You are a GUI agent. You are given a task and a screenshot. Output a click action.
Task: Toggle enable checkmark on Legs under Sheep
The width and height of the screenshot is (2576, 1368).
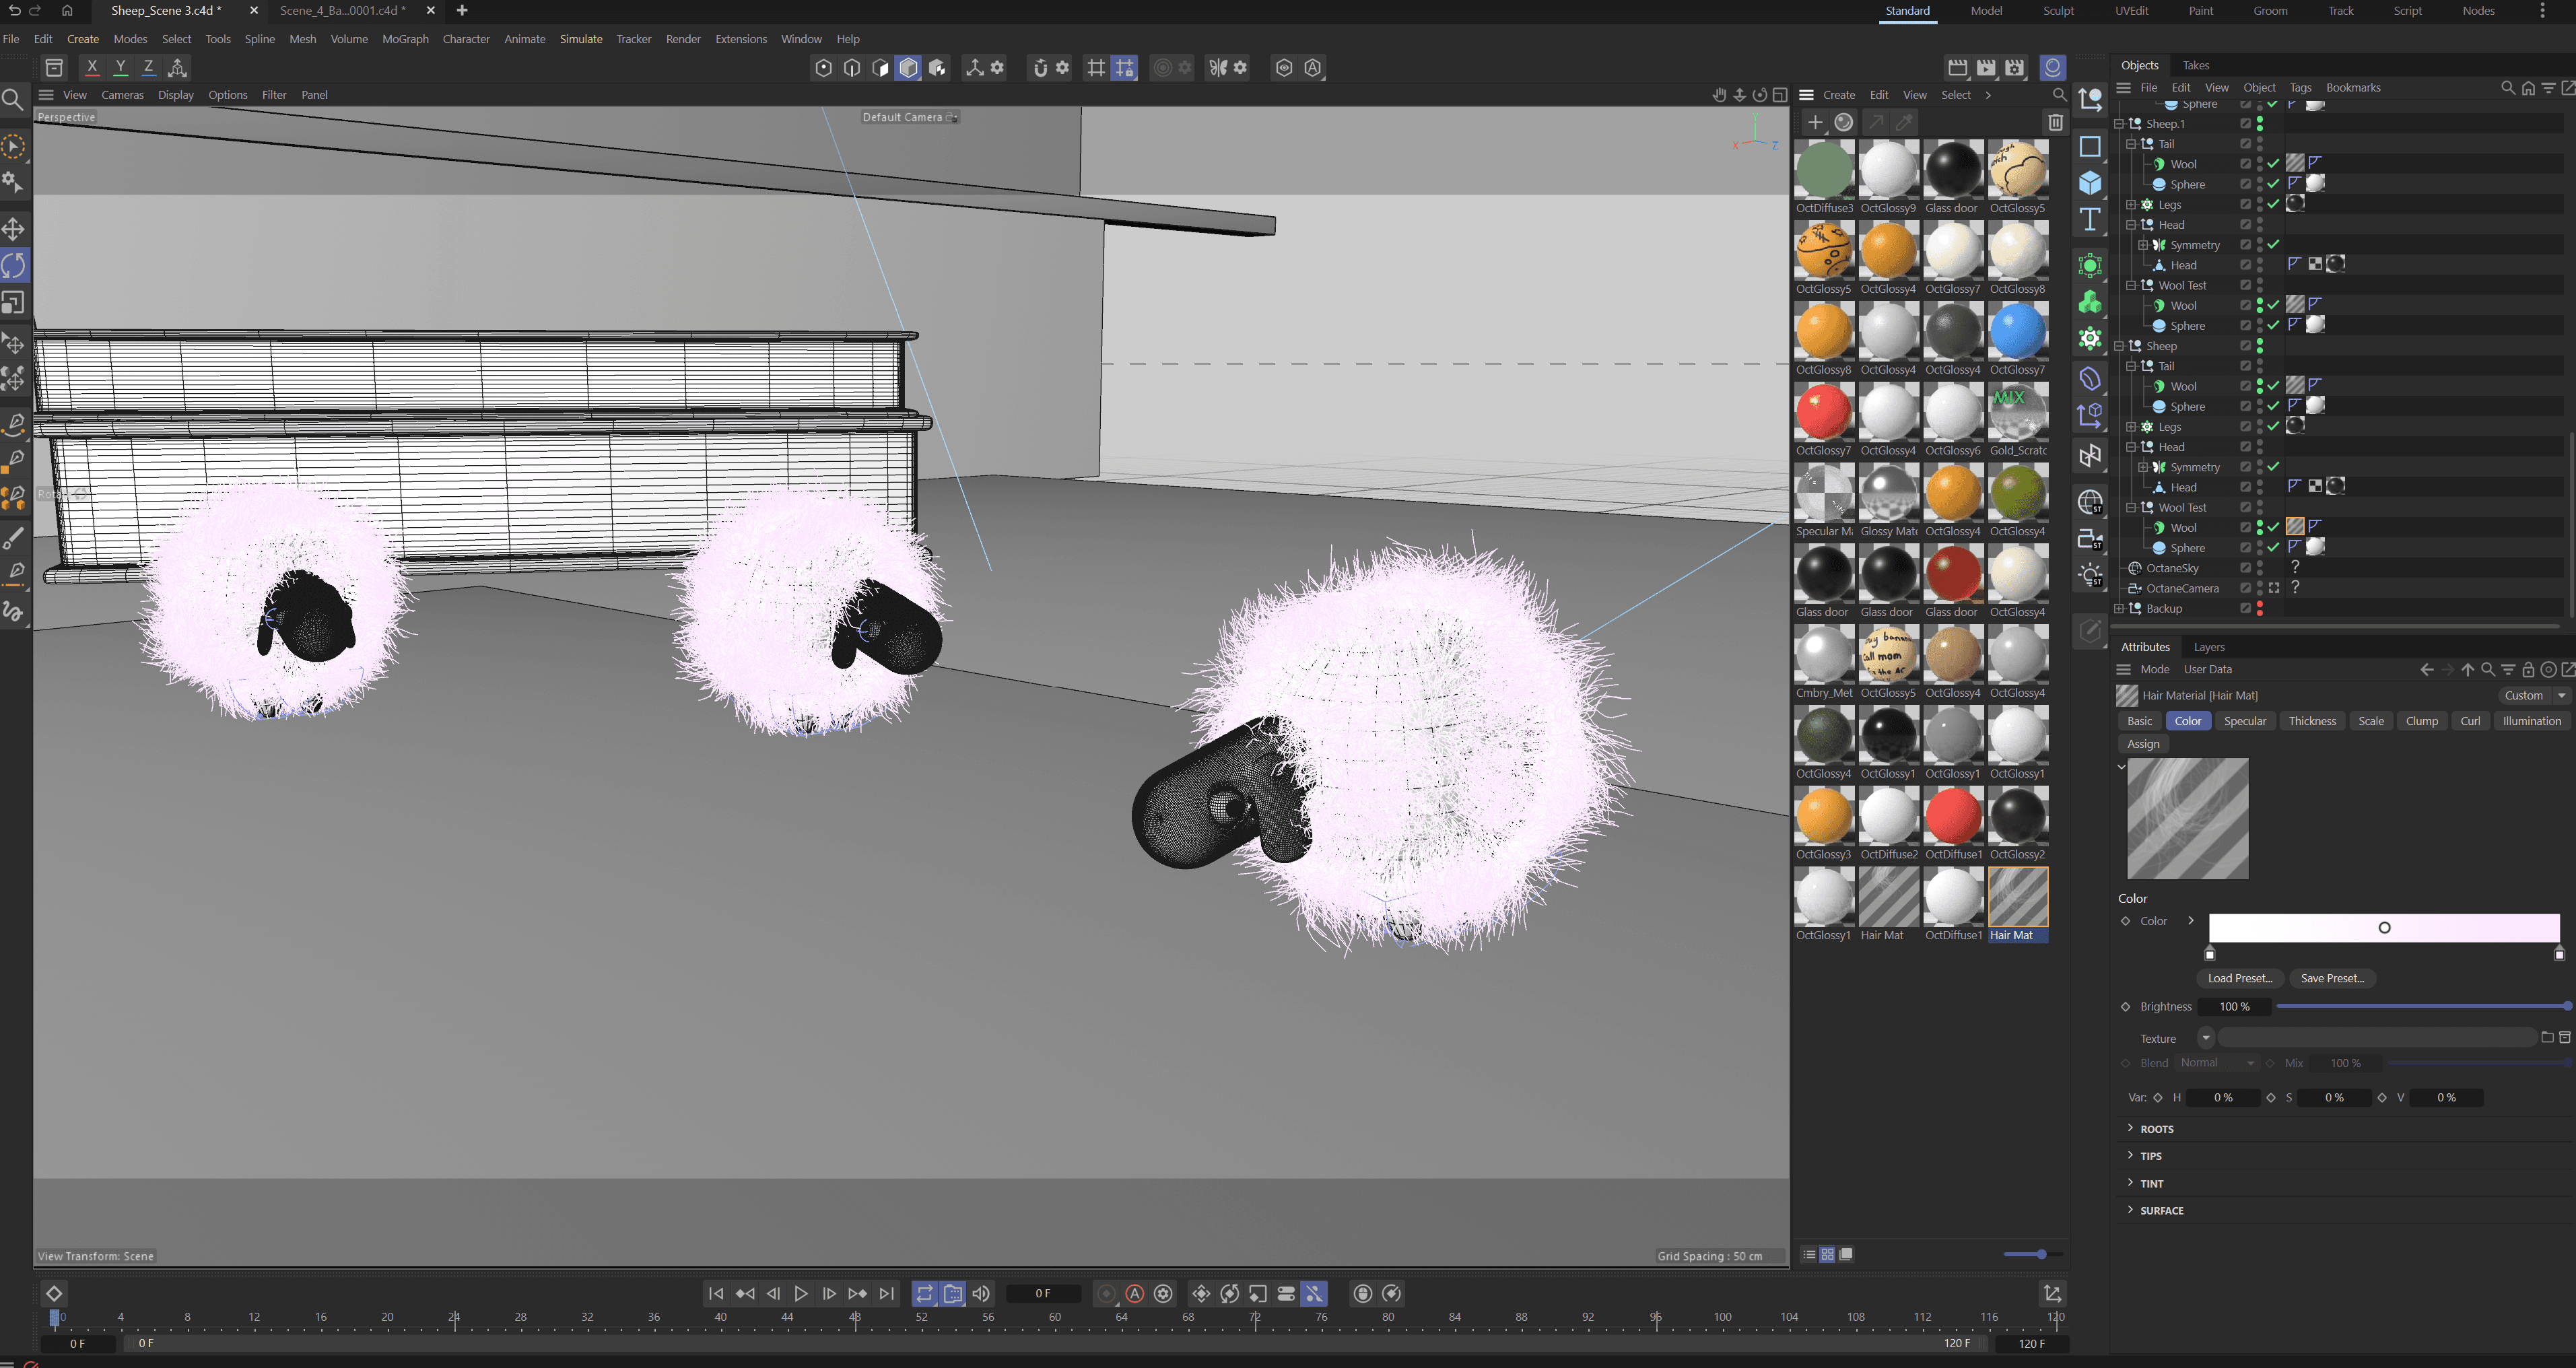click(2273, 427)
